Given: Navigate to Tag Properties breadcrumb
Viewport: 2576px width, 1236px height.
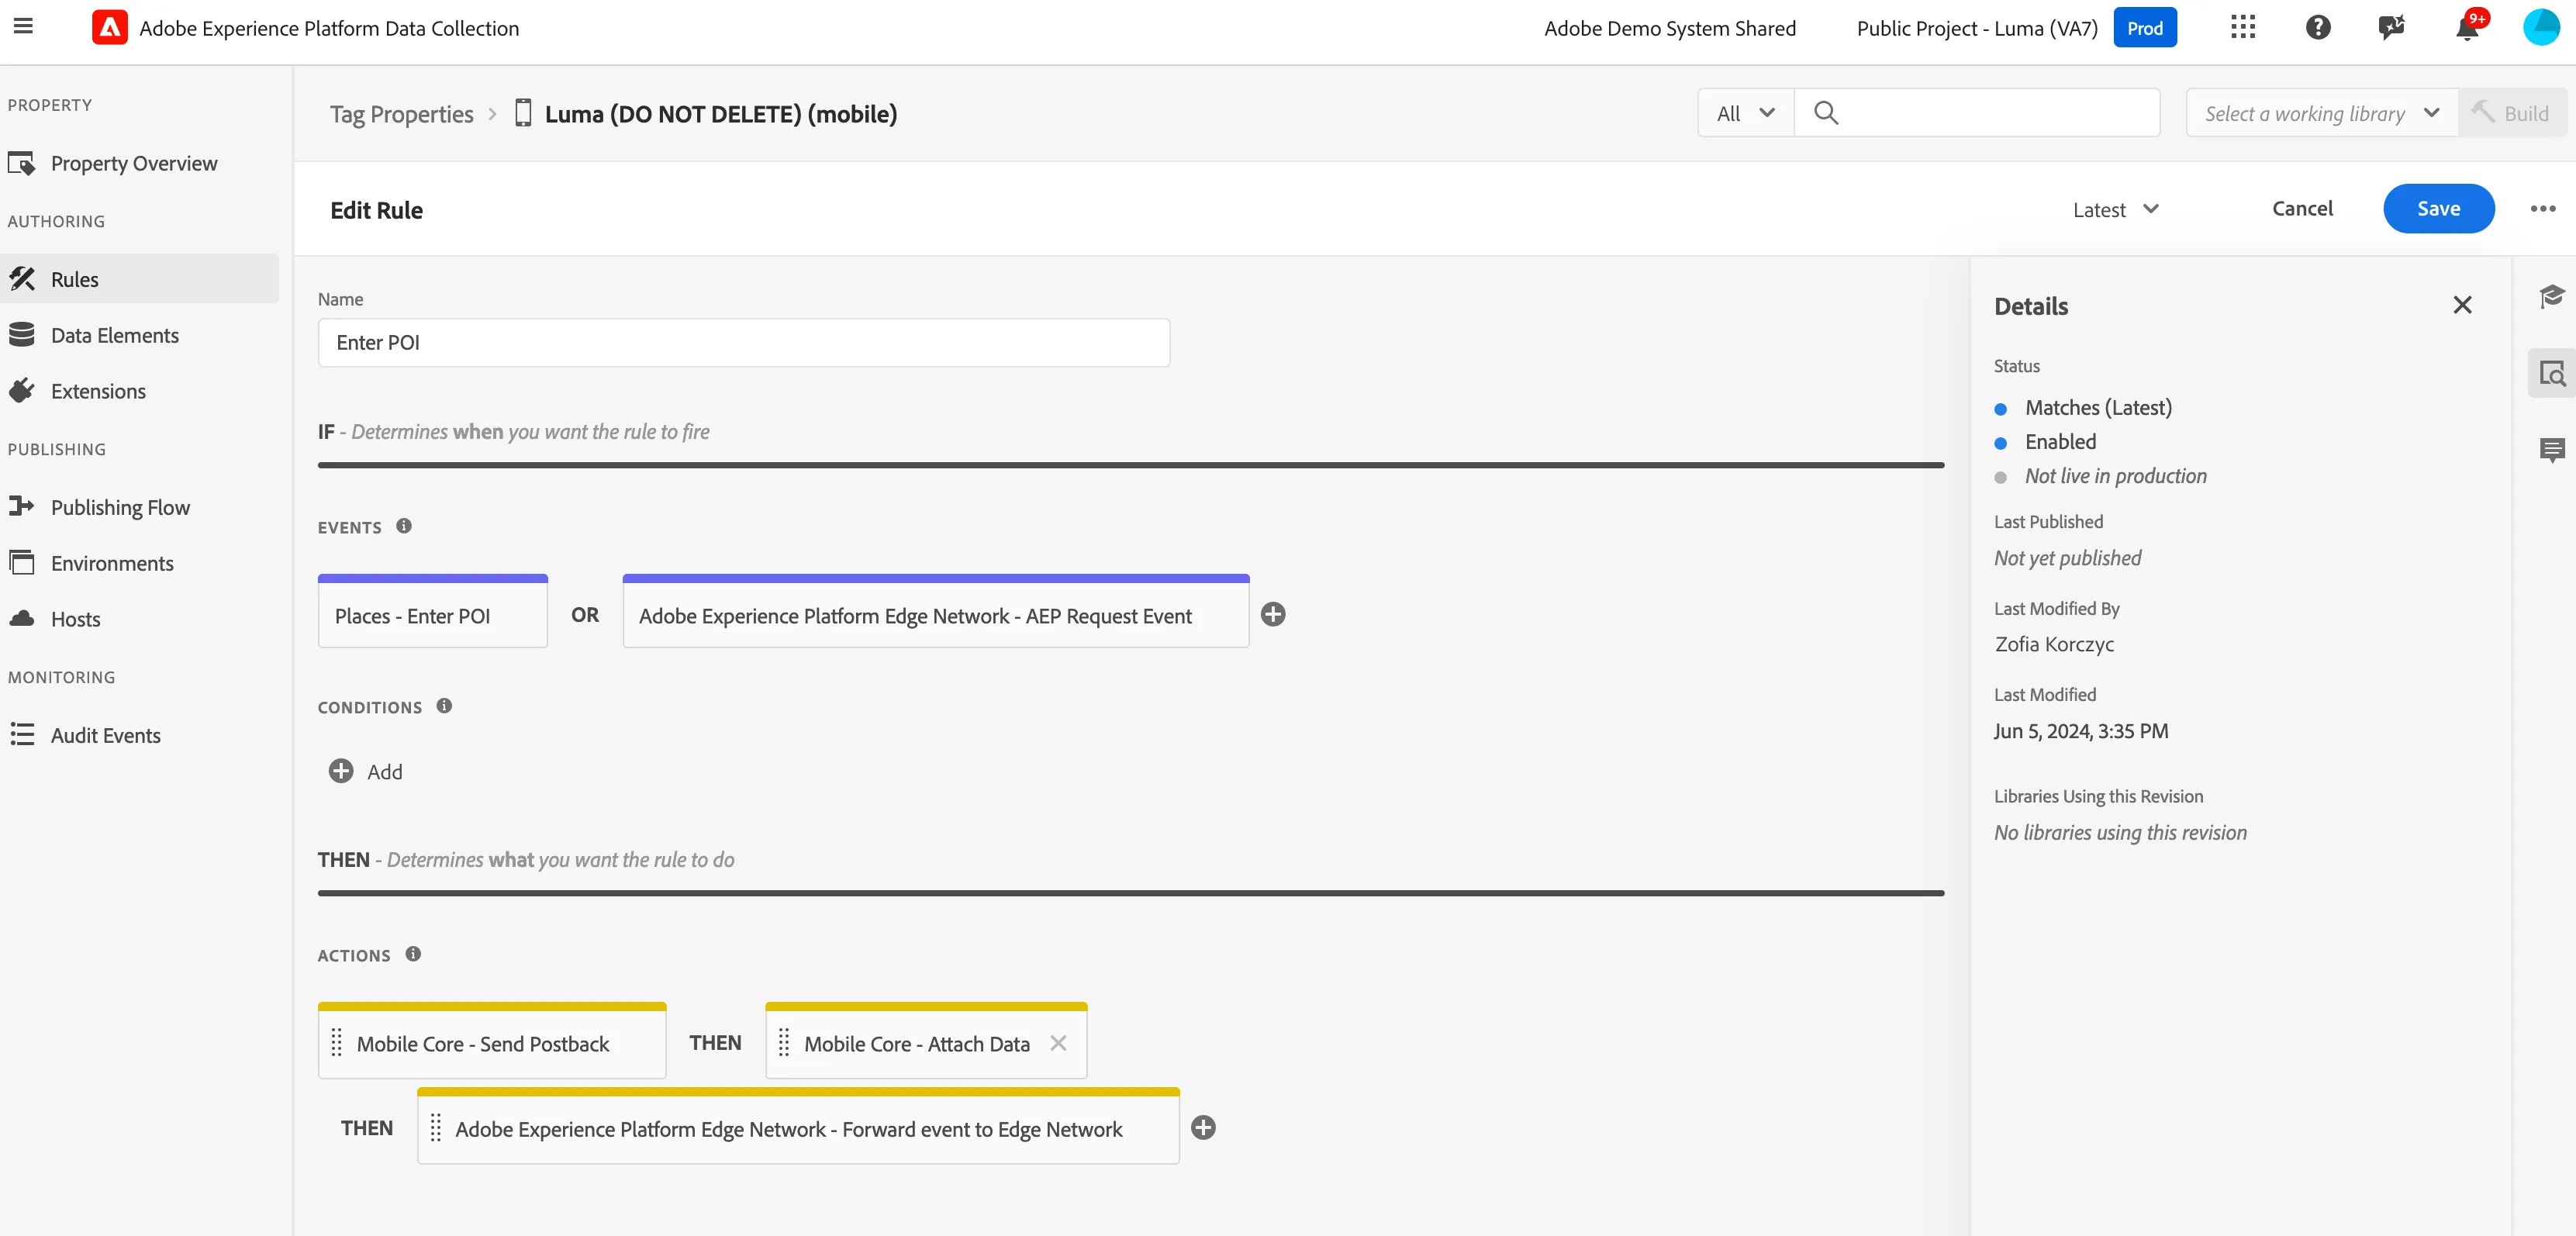Looking at the screenshot, I should pyautogui.click(x=401, y=114).
